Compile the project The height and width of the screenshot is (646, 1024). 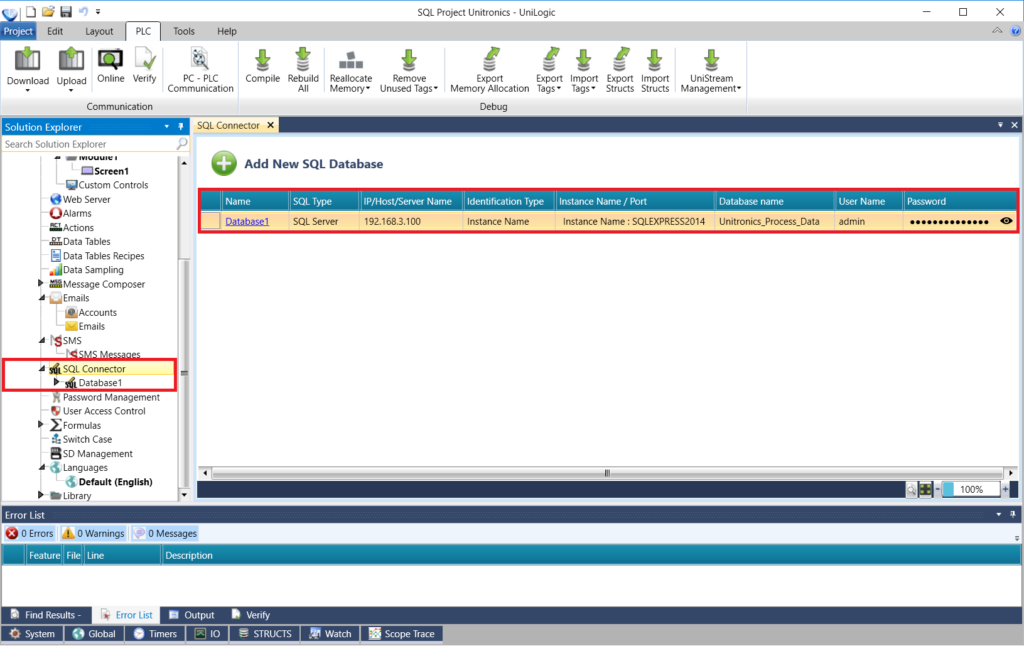[x=263, y=66]
